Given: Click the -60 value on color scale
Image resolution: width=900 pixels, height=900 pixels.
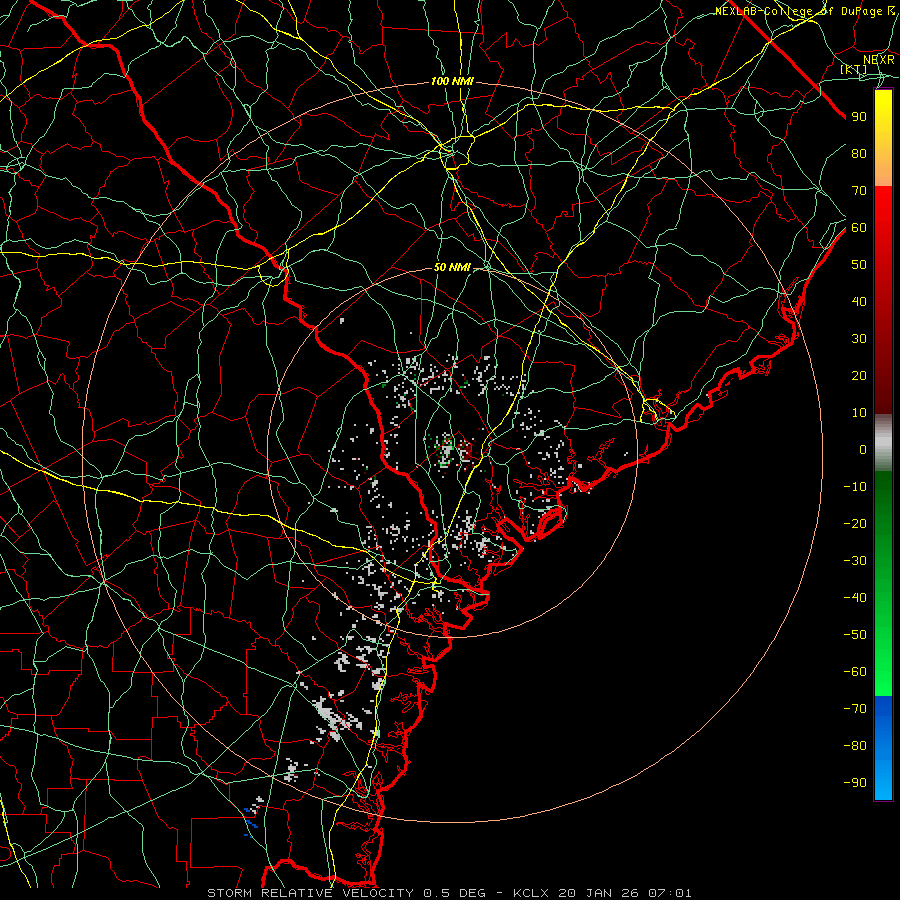Looking at the screenshot, I should tap(855, 672).
